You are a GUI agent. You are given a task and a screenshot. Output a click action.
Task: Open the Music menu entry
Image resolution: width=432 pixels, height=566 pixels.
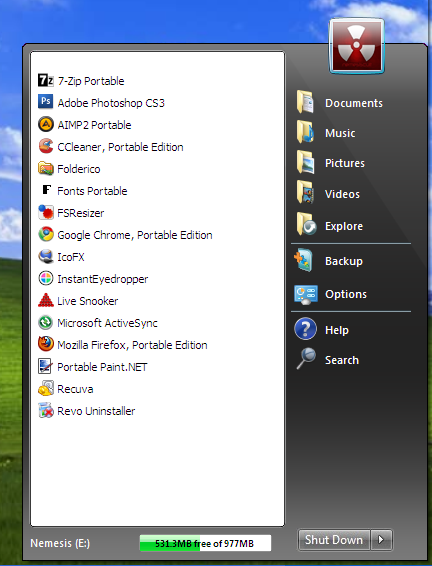click(340, 133)
